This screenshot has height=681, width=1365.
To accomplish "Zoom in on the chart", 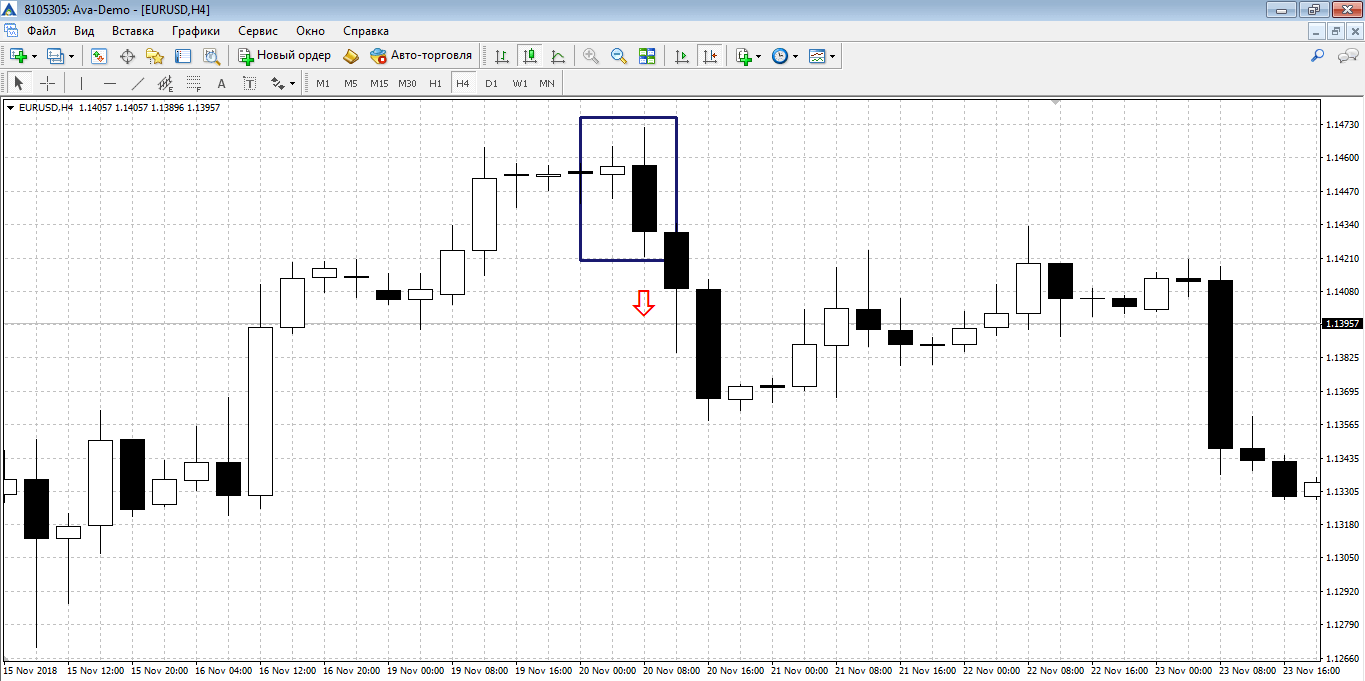I will [591, 56].
